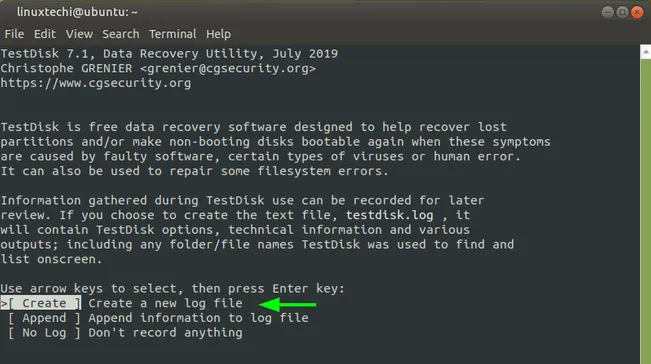Open the View menu
The height and width of the screenshot is (364, 651).
(x=79, y=34)
